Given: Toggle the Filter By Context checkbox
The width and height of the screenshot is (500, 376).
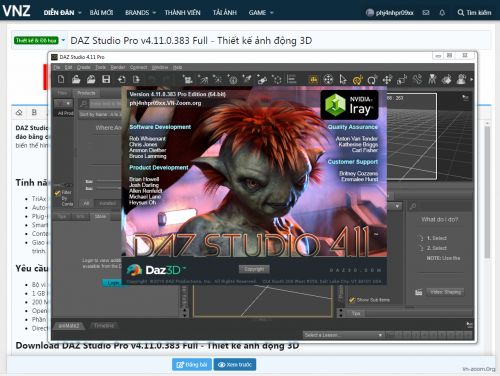Looking at the screenshot, I should click(x=57, y=193).
